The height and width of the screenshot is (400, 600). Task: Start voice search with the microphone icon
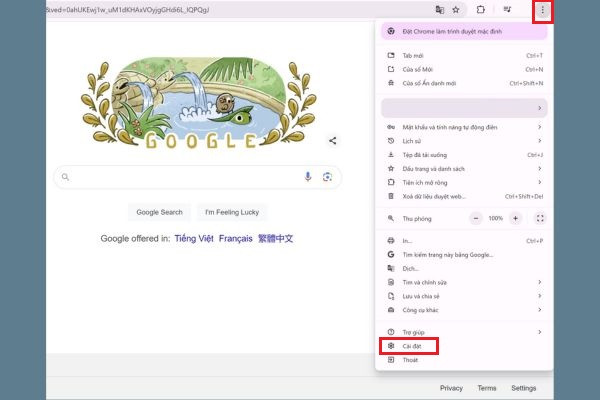coord(308,177)
